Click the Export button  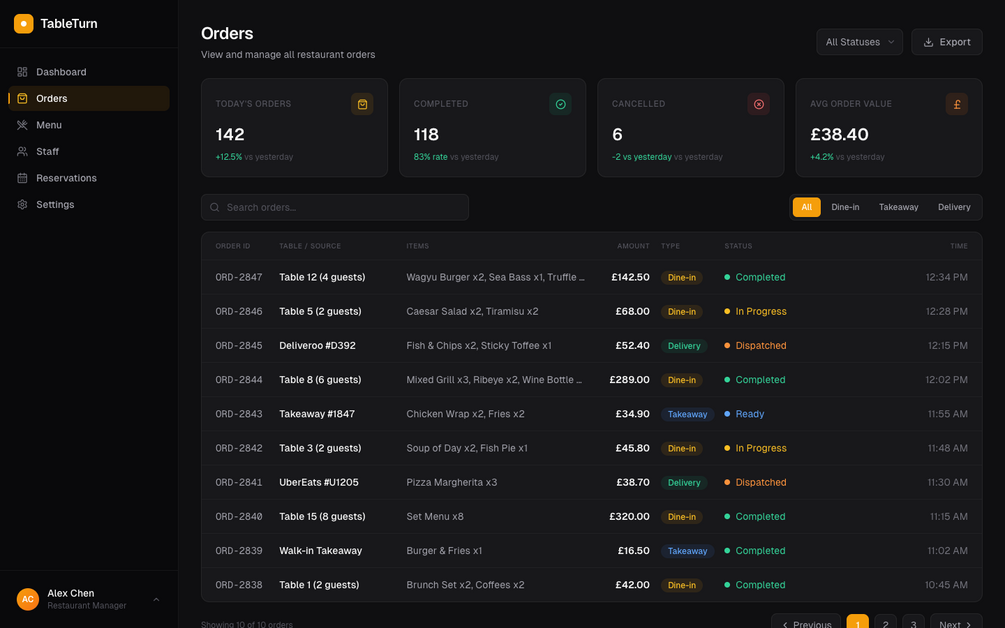click(947, 42)
